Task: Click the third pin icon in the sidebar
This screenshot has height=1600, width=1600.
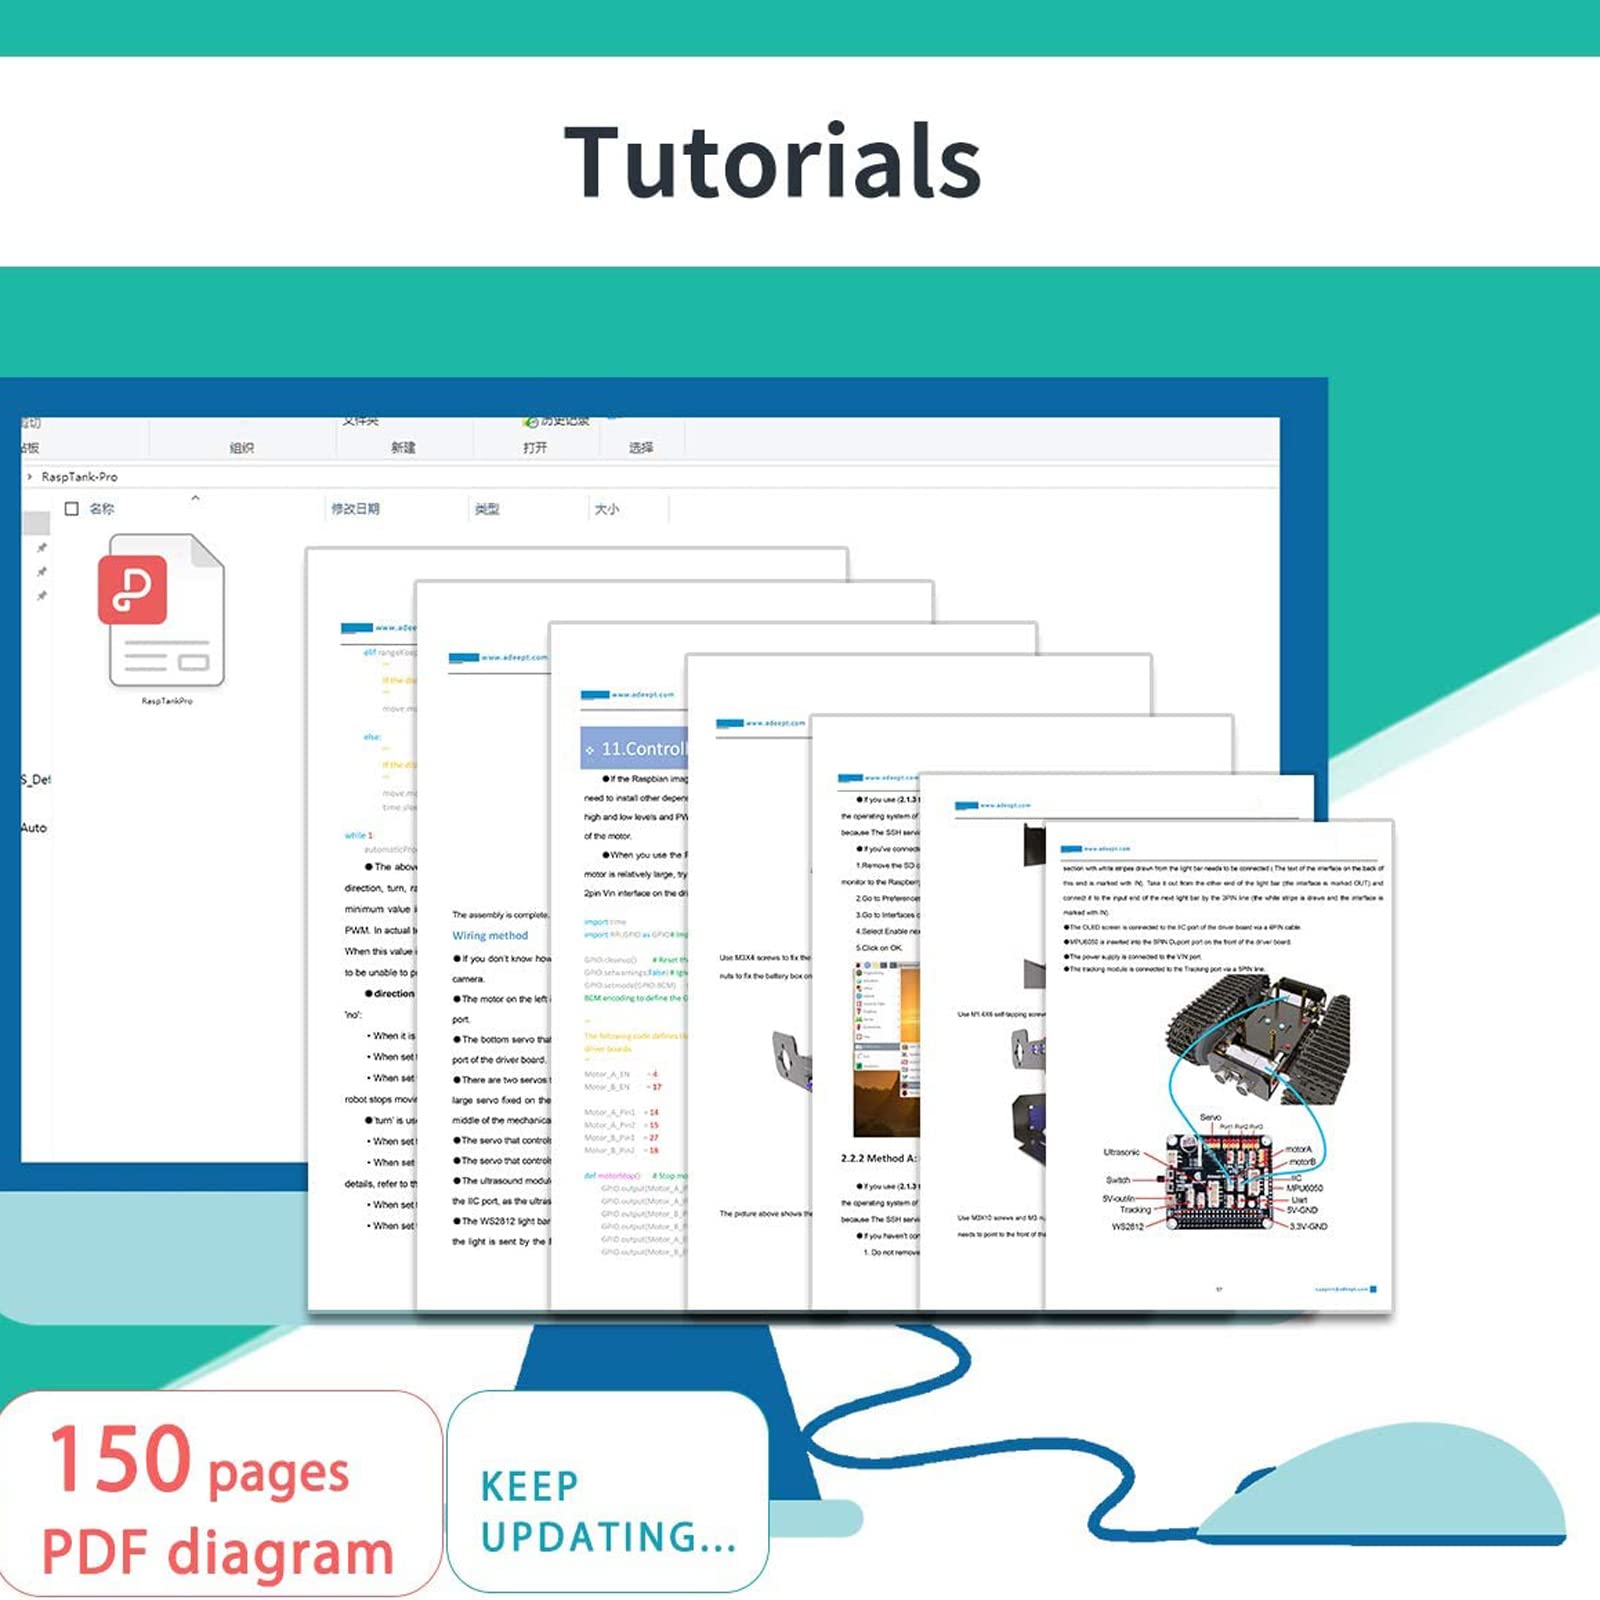Action: 42,596
